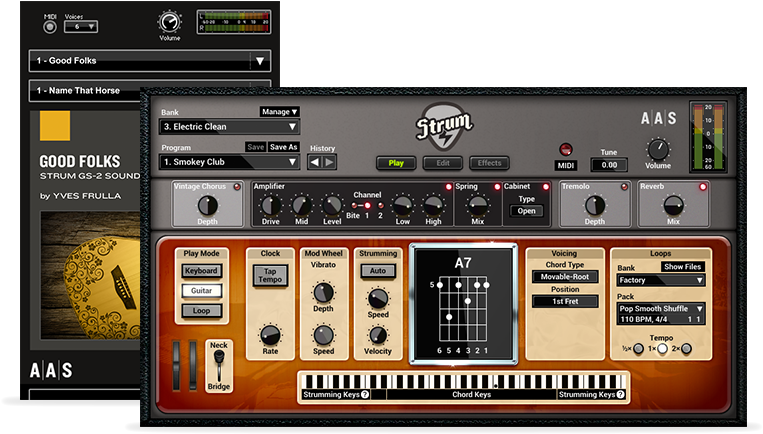The image size is (763, 434).
Task: Switch to the Effects view
Action: pos(490,163)
